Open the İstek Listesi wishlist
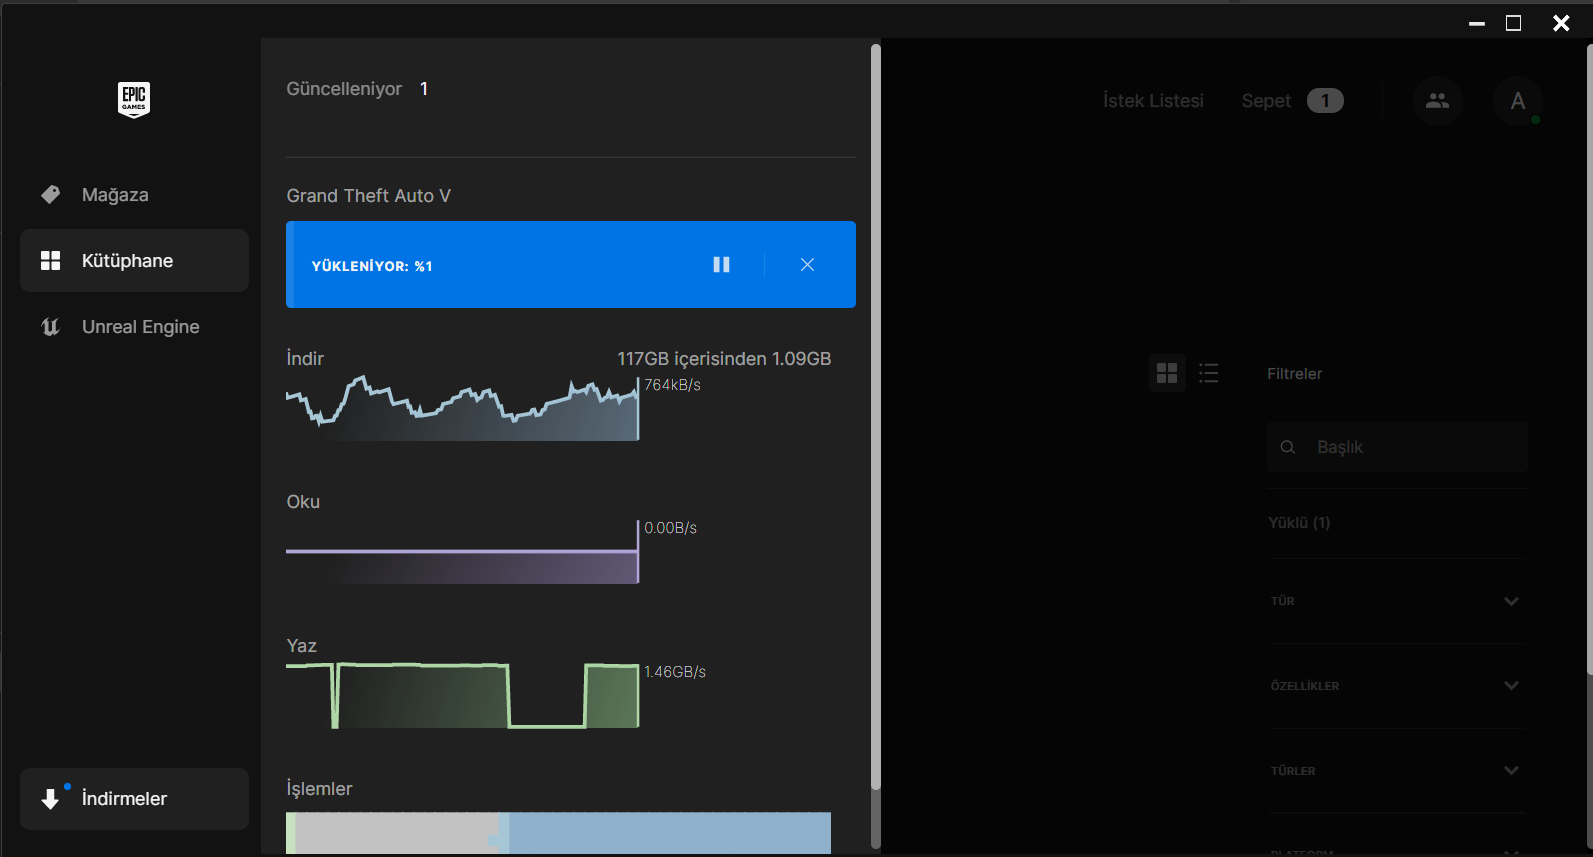1593x857 pixels. click(x=1153, y=101)
